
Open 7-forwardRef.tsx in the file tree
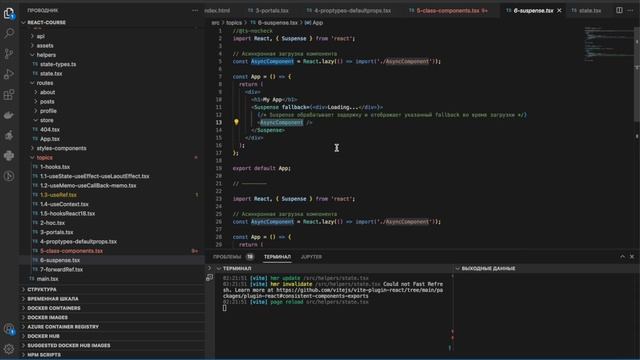pyautogui.click(x=61, y=269)
